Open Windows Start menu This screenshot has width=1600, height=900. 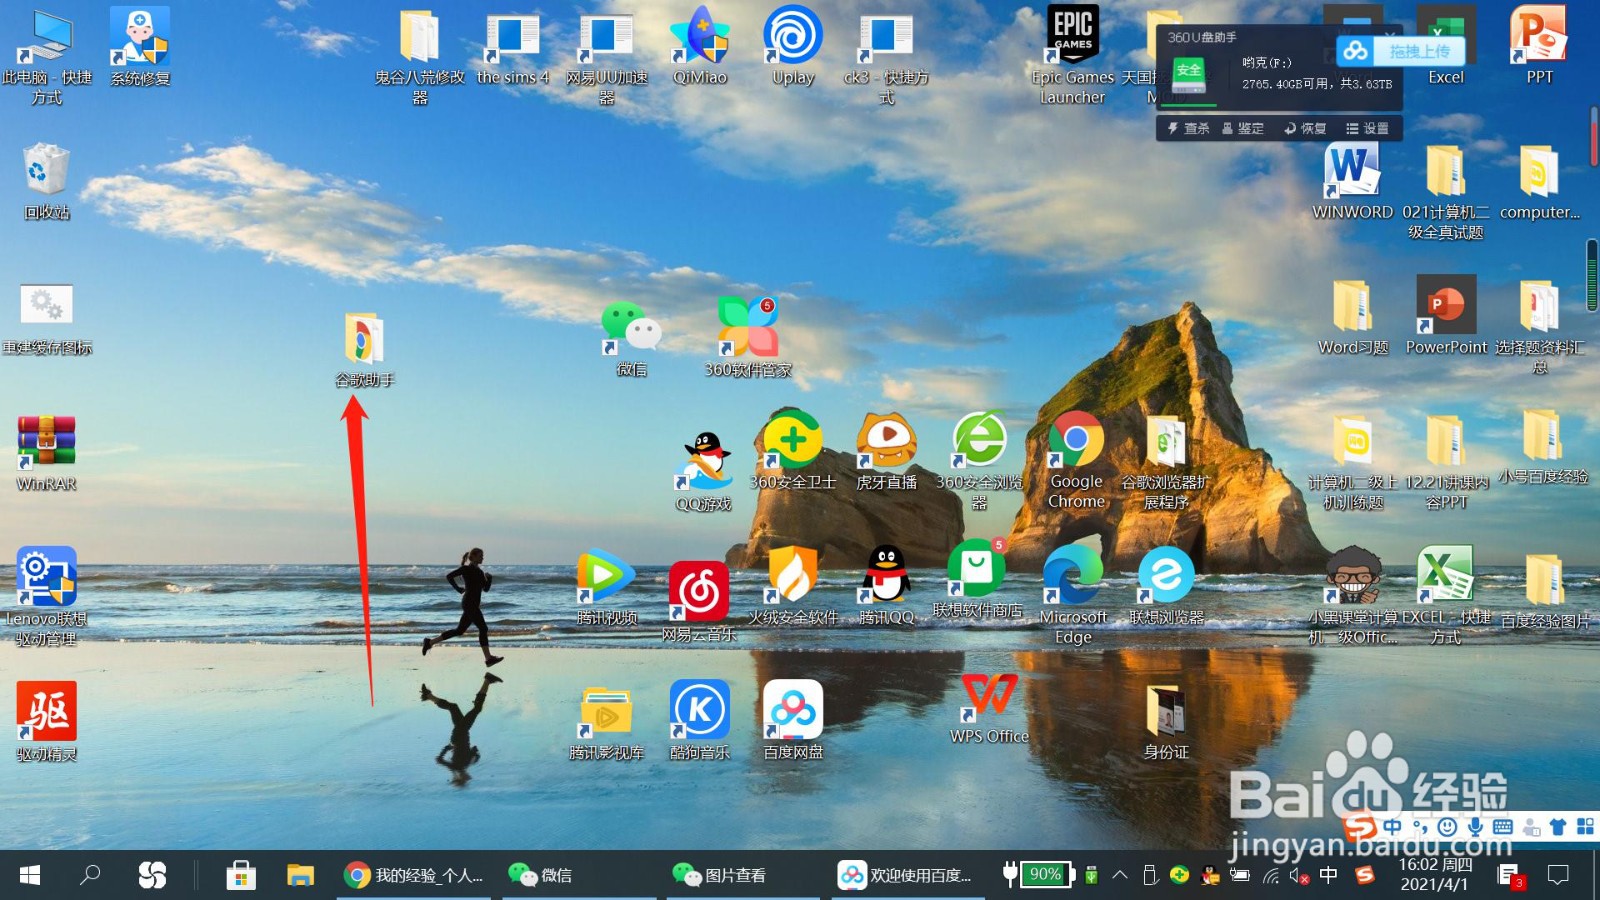coord(30,875)
